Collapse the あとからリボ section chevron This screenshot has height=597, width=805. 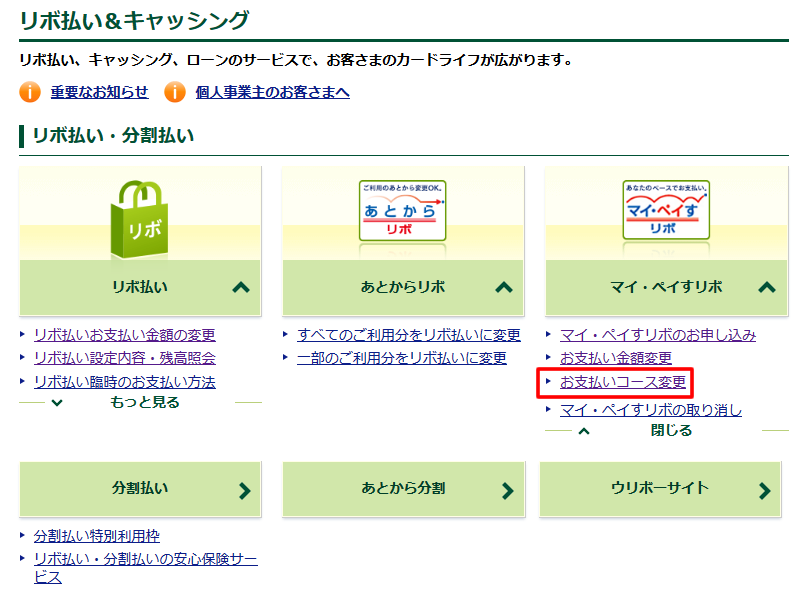pyautogui.click(x=503, y=288)
